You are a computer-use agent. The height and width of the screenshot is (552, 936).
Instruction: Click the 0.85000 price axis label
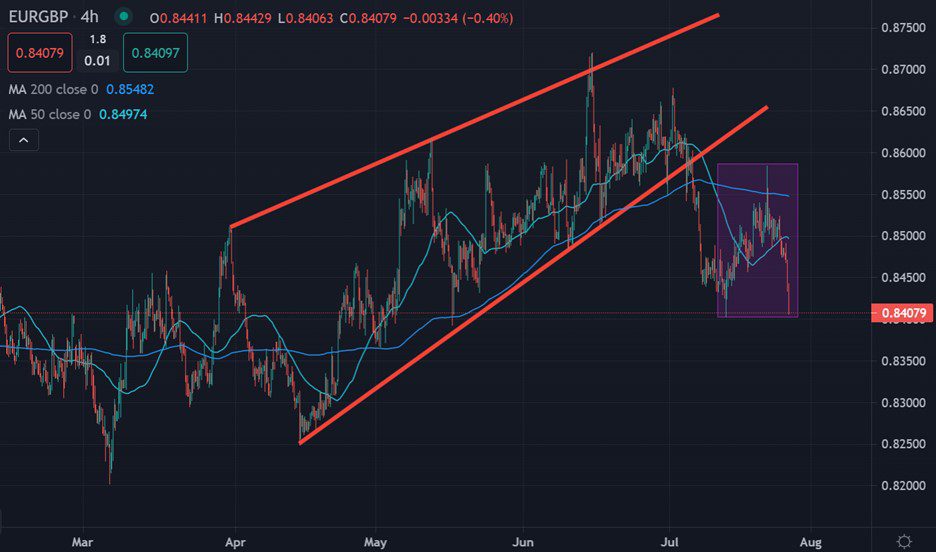click(x=903, y=236)
